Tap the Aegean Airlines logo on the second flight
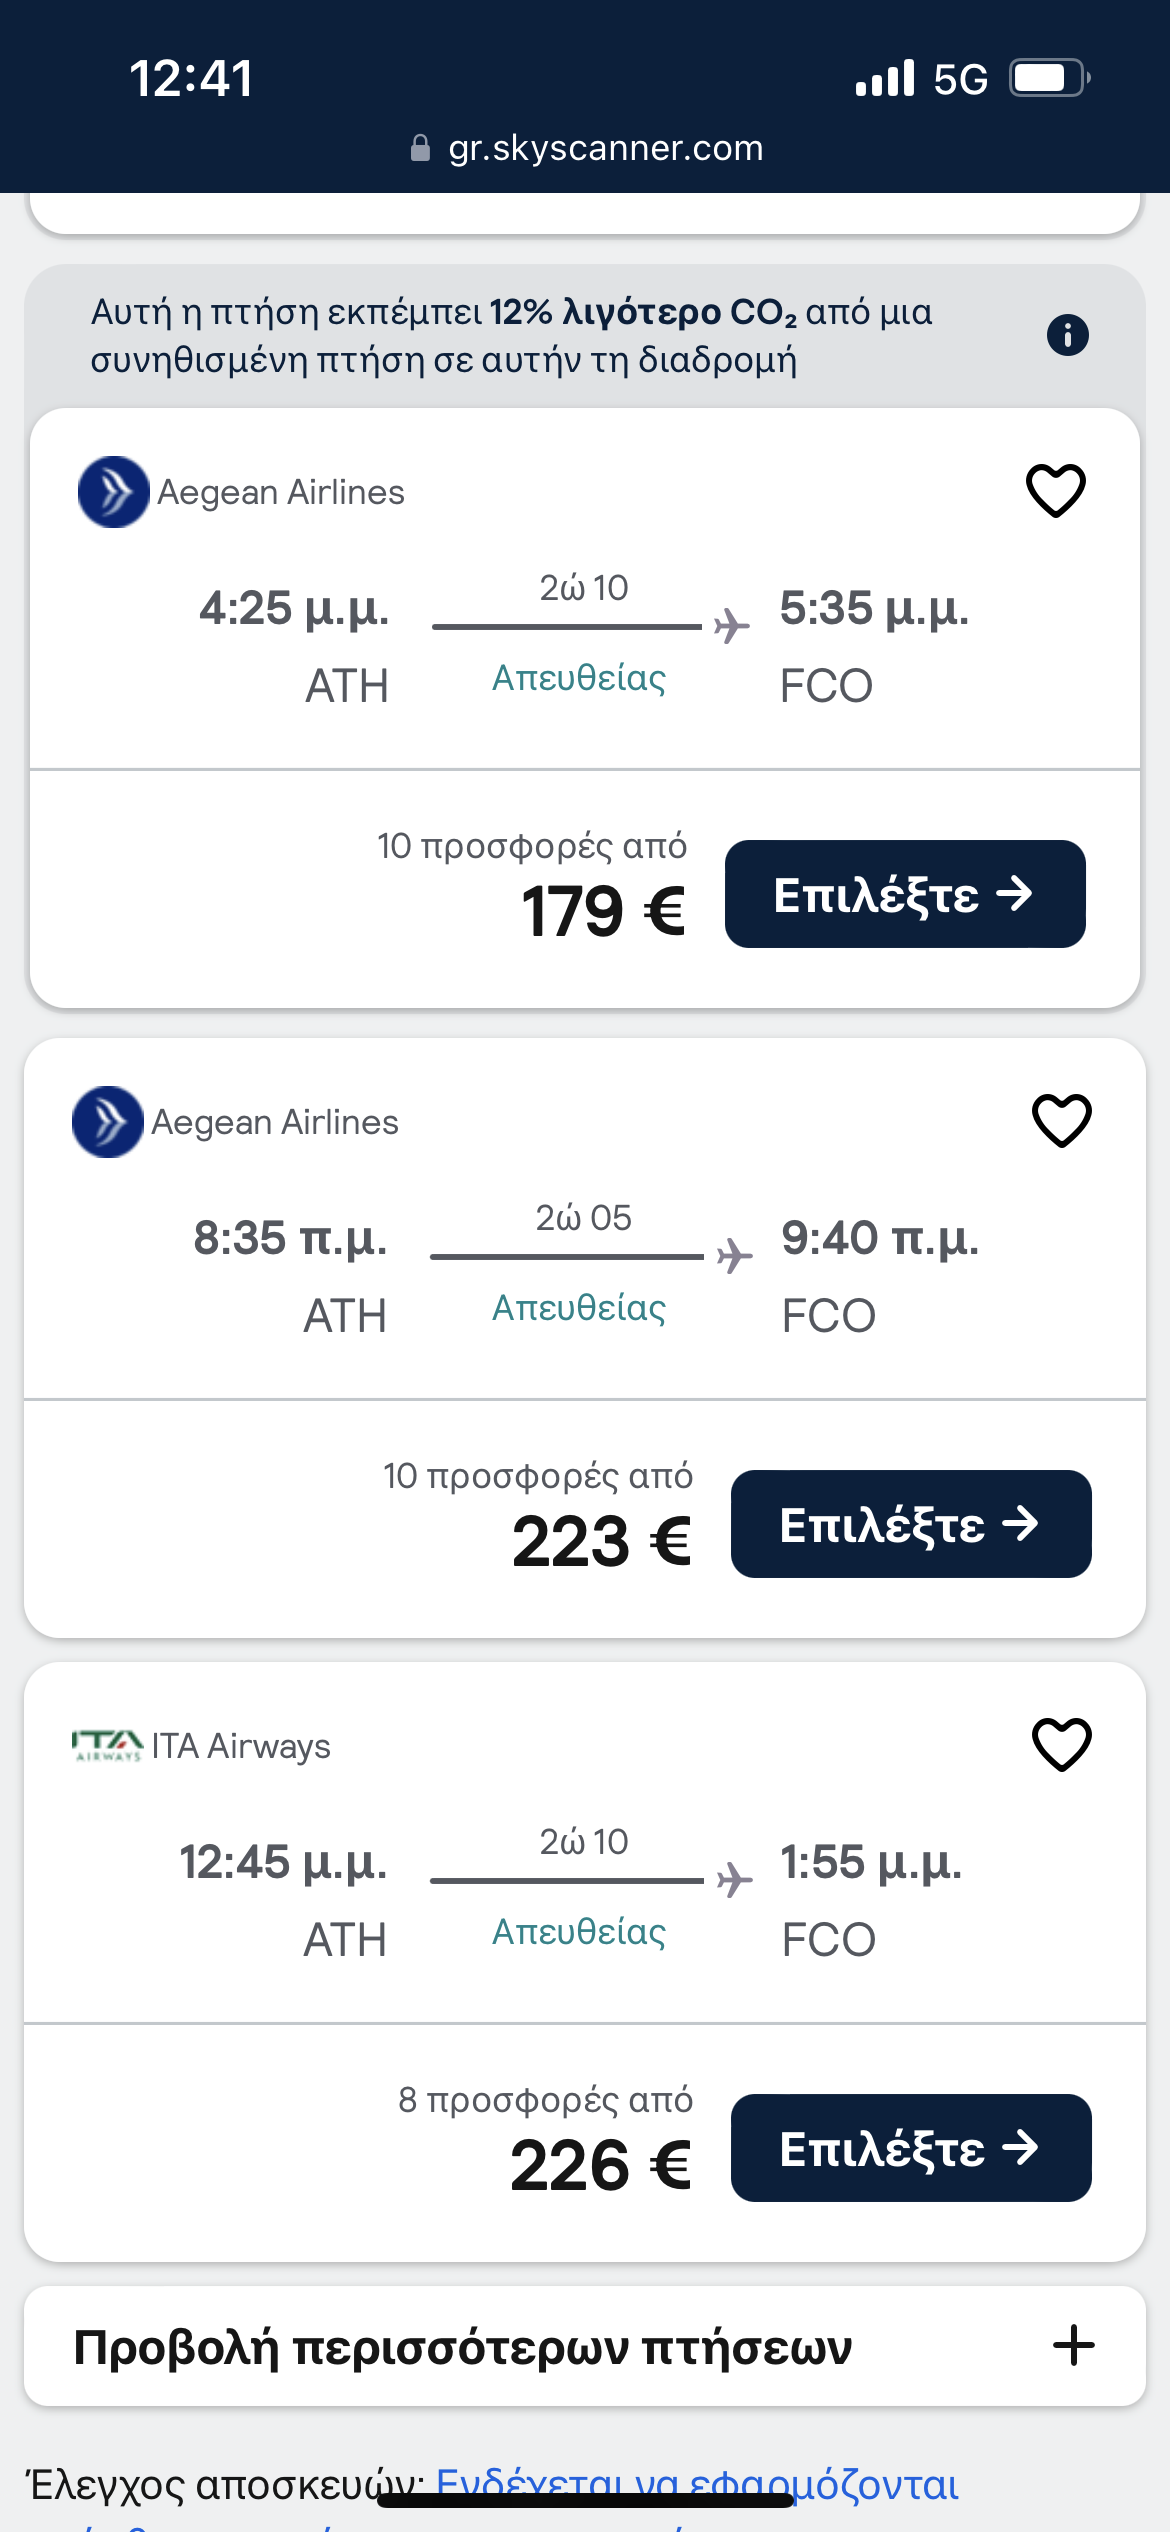Viewport: 1170px width, 2532px height. point(108,1122)
